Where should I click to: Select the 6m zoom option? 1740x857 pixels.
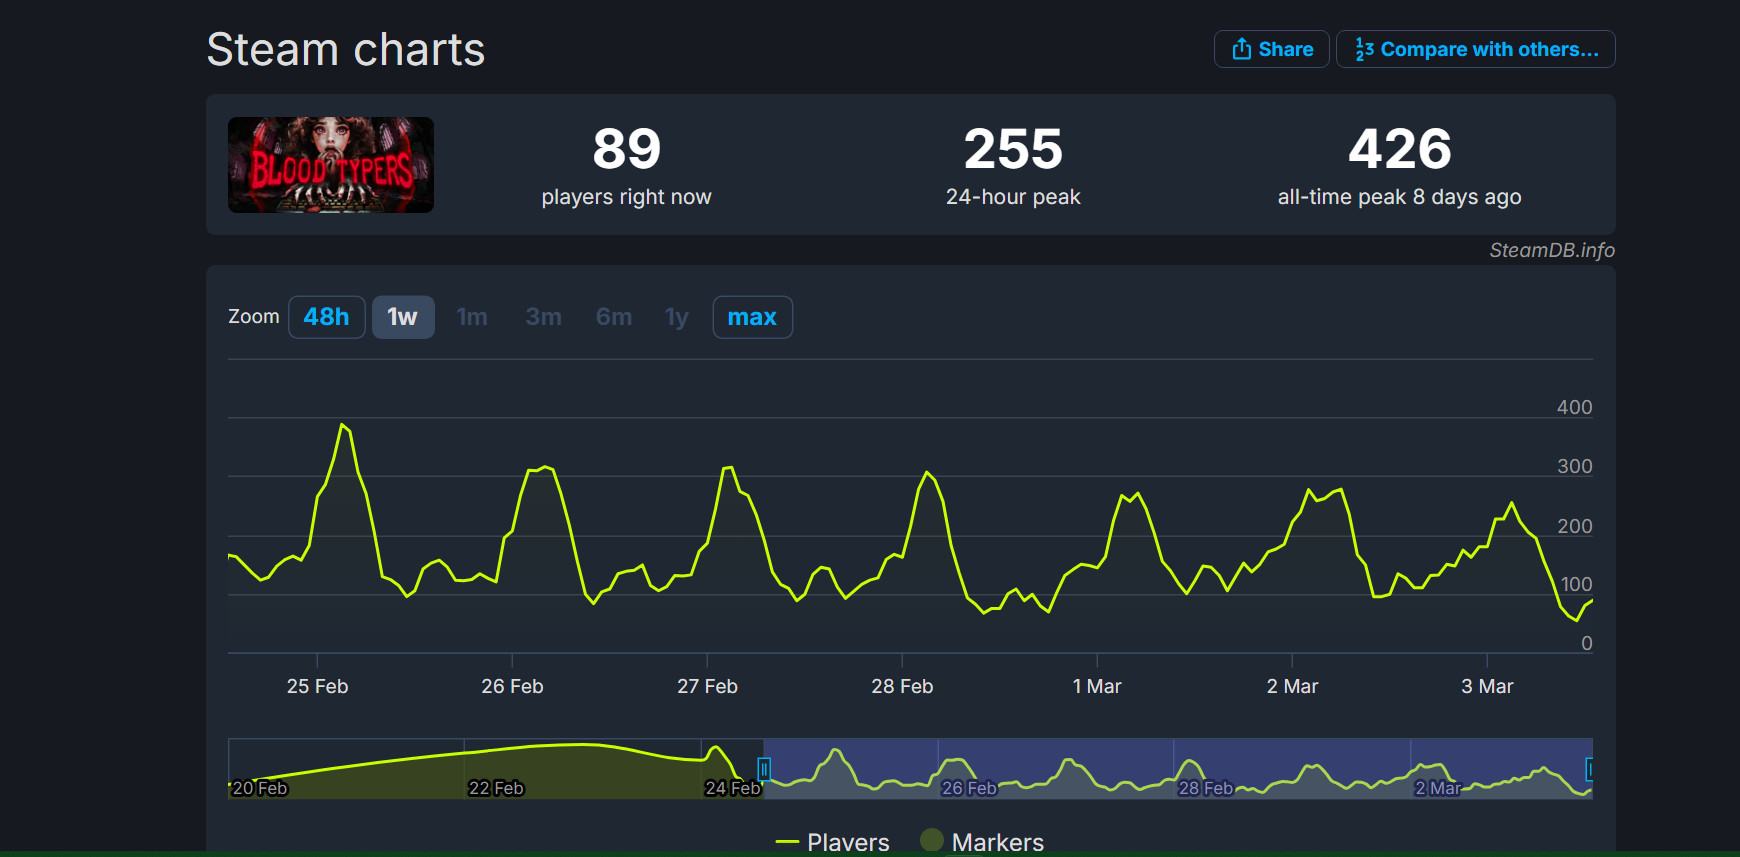614,317
